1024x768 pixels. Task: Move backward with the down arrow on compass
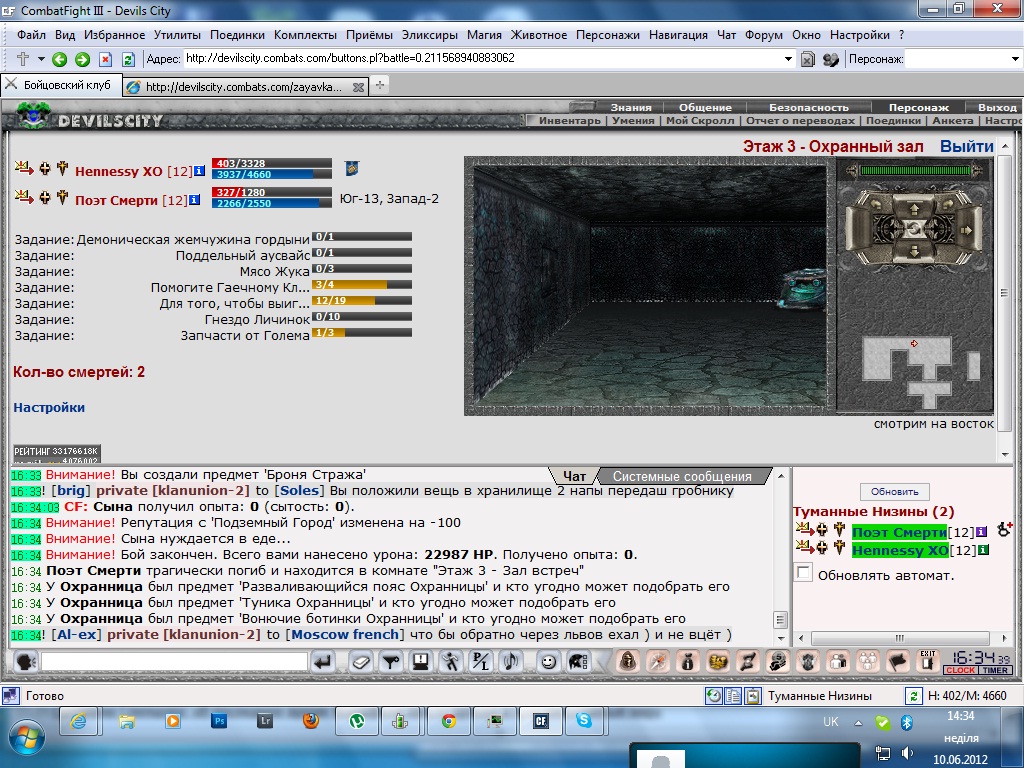pos(914,251)
